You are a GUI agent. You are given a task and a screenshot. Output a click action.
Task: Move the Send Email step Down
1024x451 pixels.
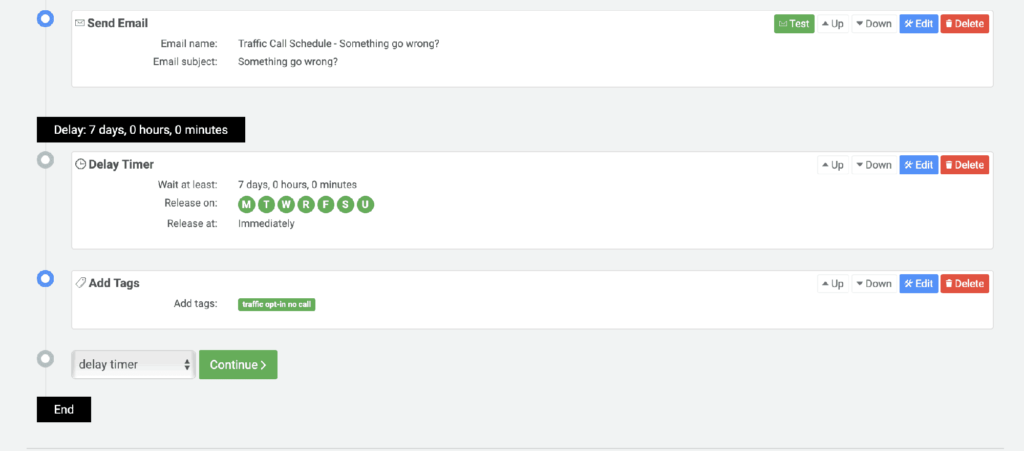(x=873, y=24)
